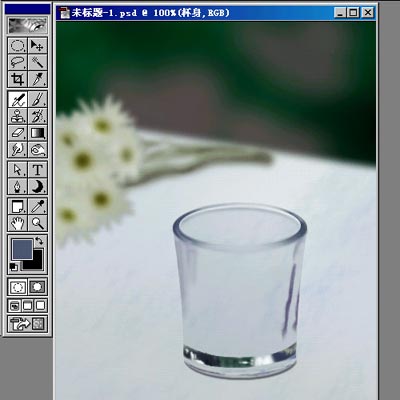
Task: Select the highlighted Airbrush tool
Action: [17, 99]
